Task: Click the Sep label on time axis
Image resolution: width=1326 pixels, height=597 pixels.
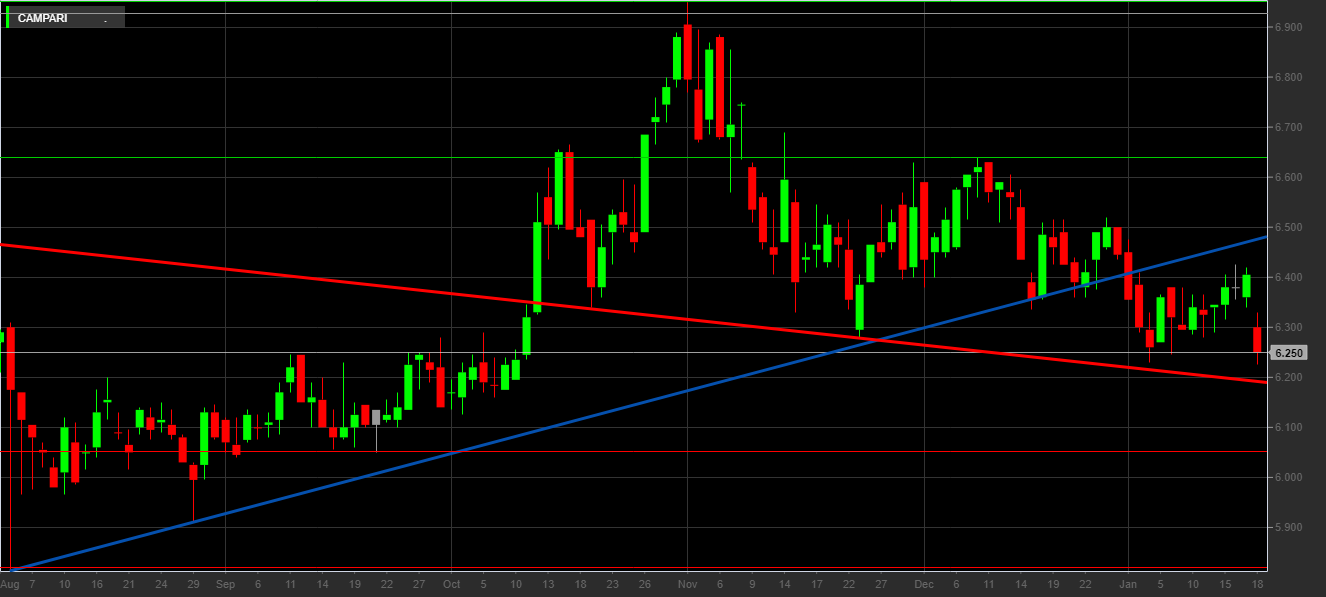Action: coord(225,584)
